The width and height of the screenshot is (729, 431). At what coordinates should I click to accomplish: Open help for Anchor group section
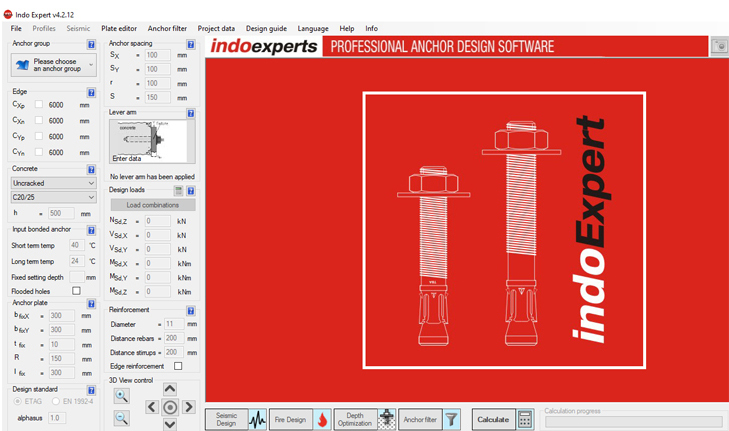(x=91, y=45)
